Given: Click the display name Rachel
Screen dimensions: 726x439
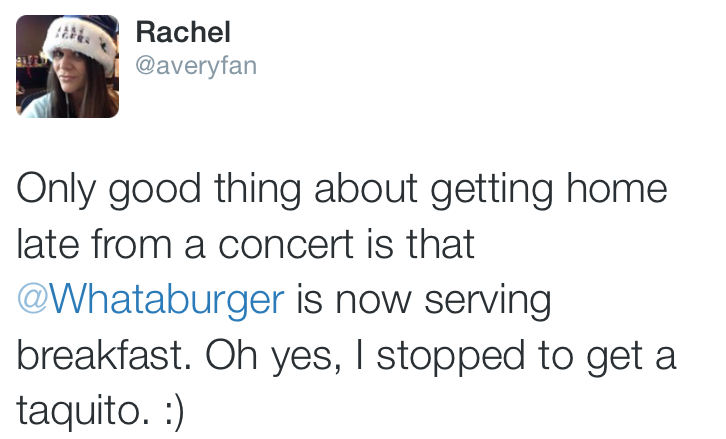Looking at the screenshot, I should 183,32.
